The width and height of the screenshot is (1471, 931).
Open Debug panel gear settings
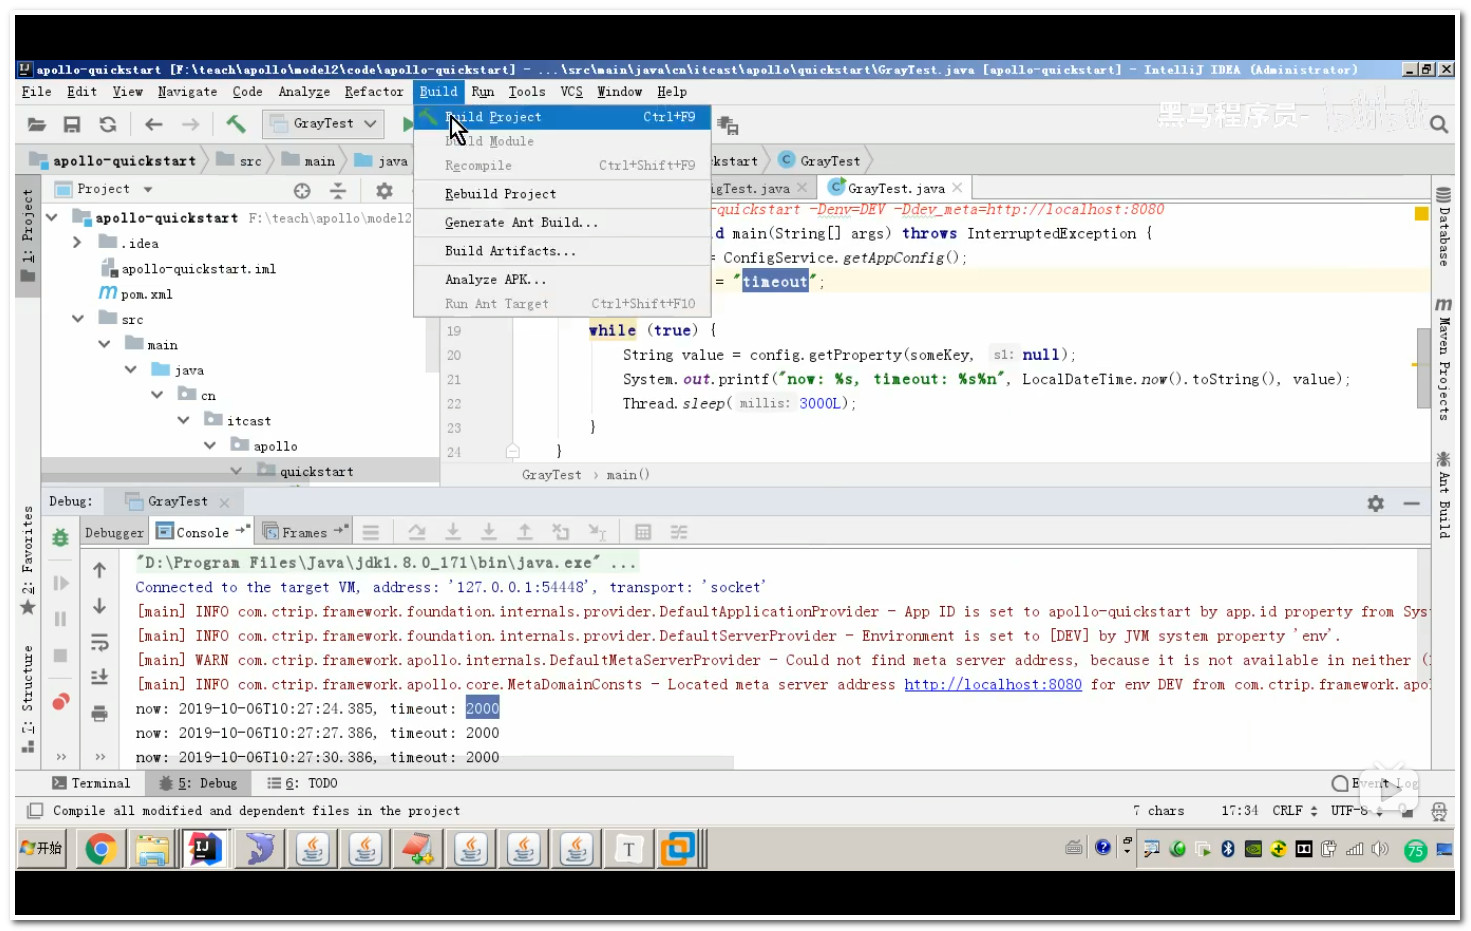click(x=1376, y=503)
